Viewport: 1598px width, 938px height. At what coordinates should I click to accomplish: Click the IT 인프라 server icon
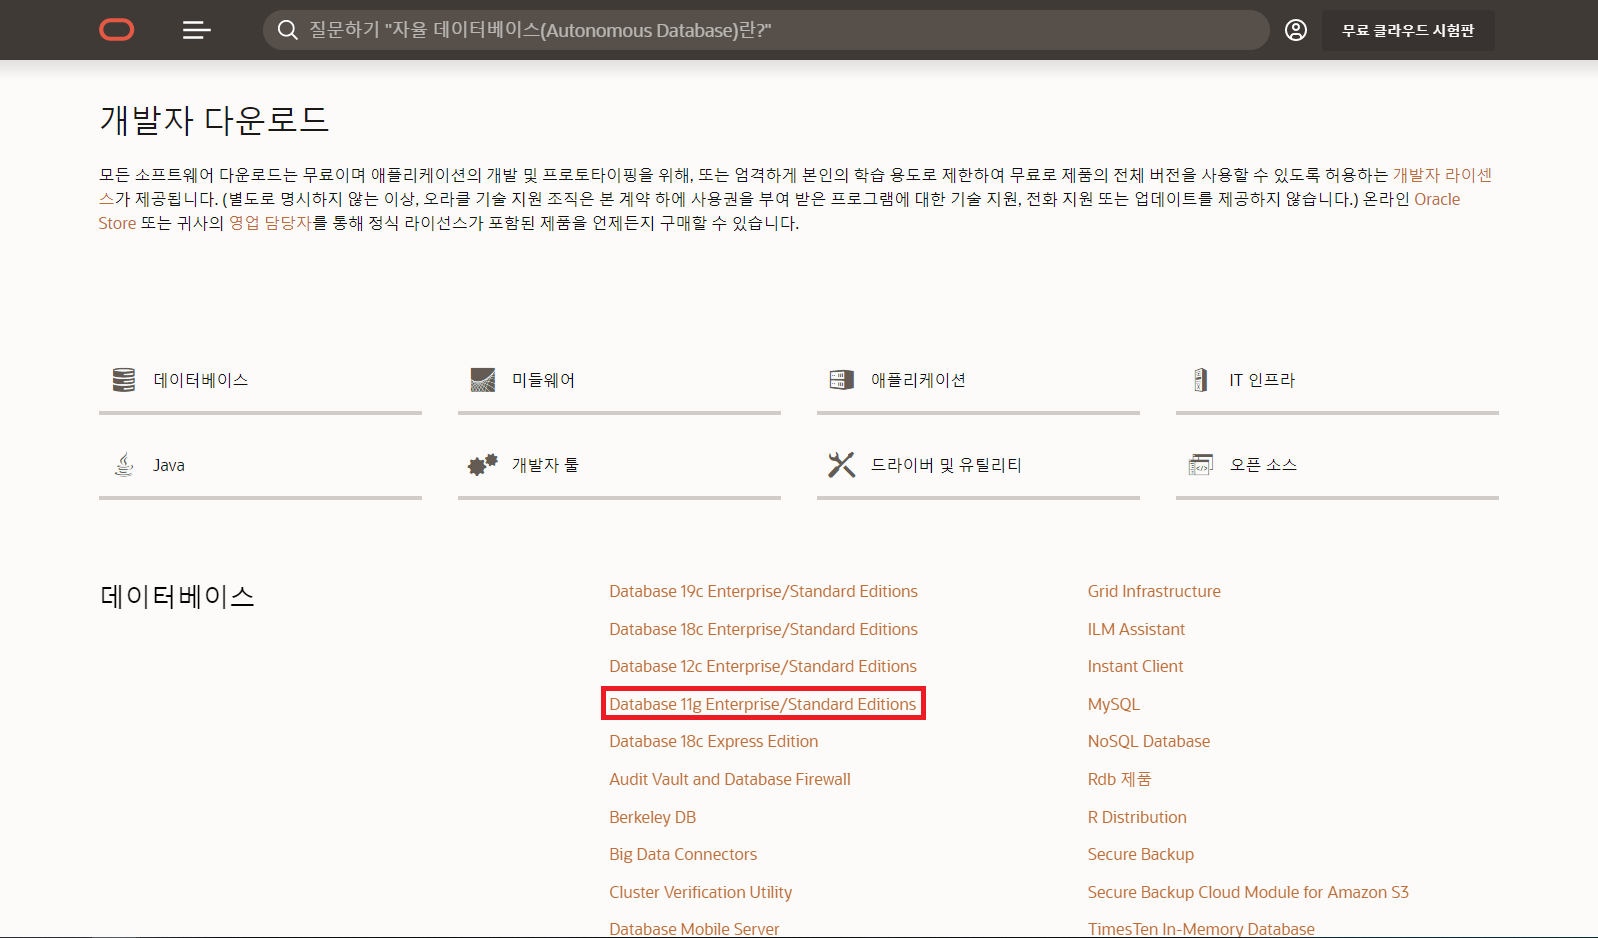pyautogui.click(x=1200, y=380)
